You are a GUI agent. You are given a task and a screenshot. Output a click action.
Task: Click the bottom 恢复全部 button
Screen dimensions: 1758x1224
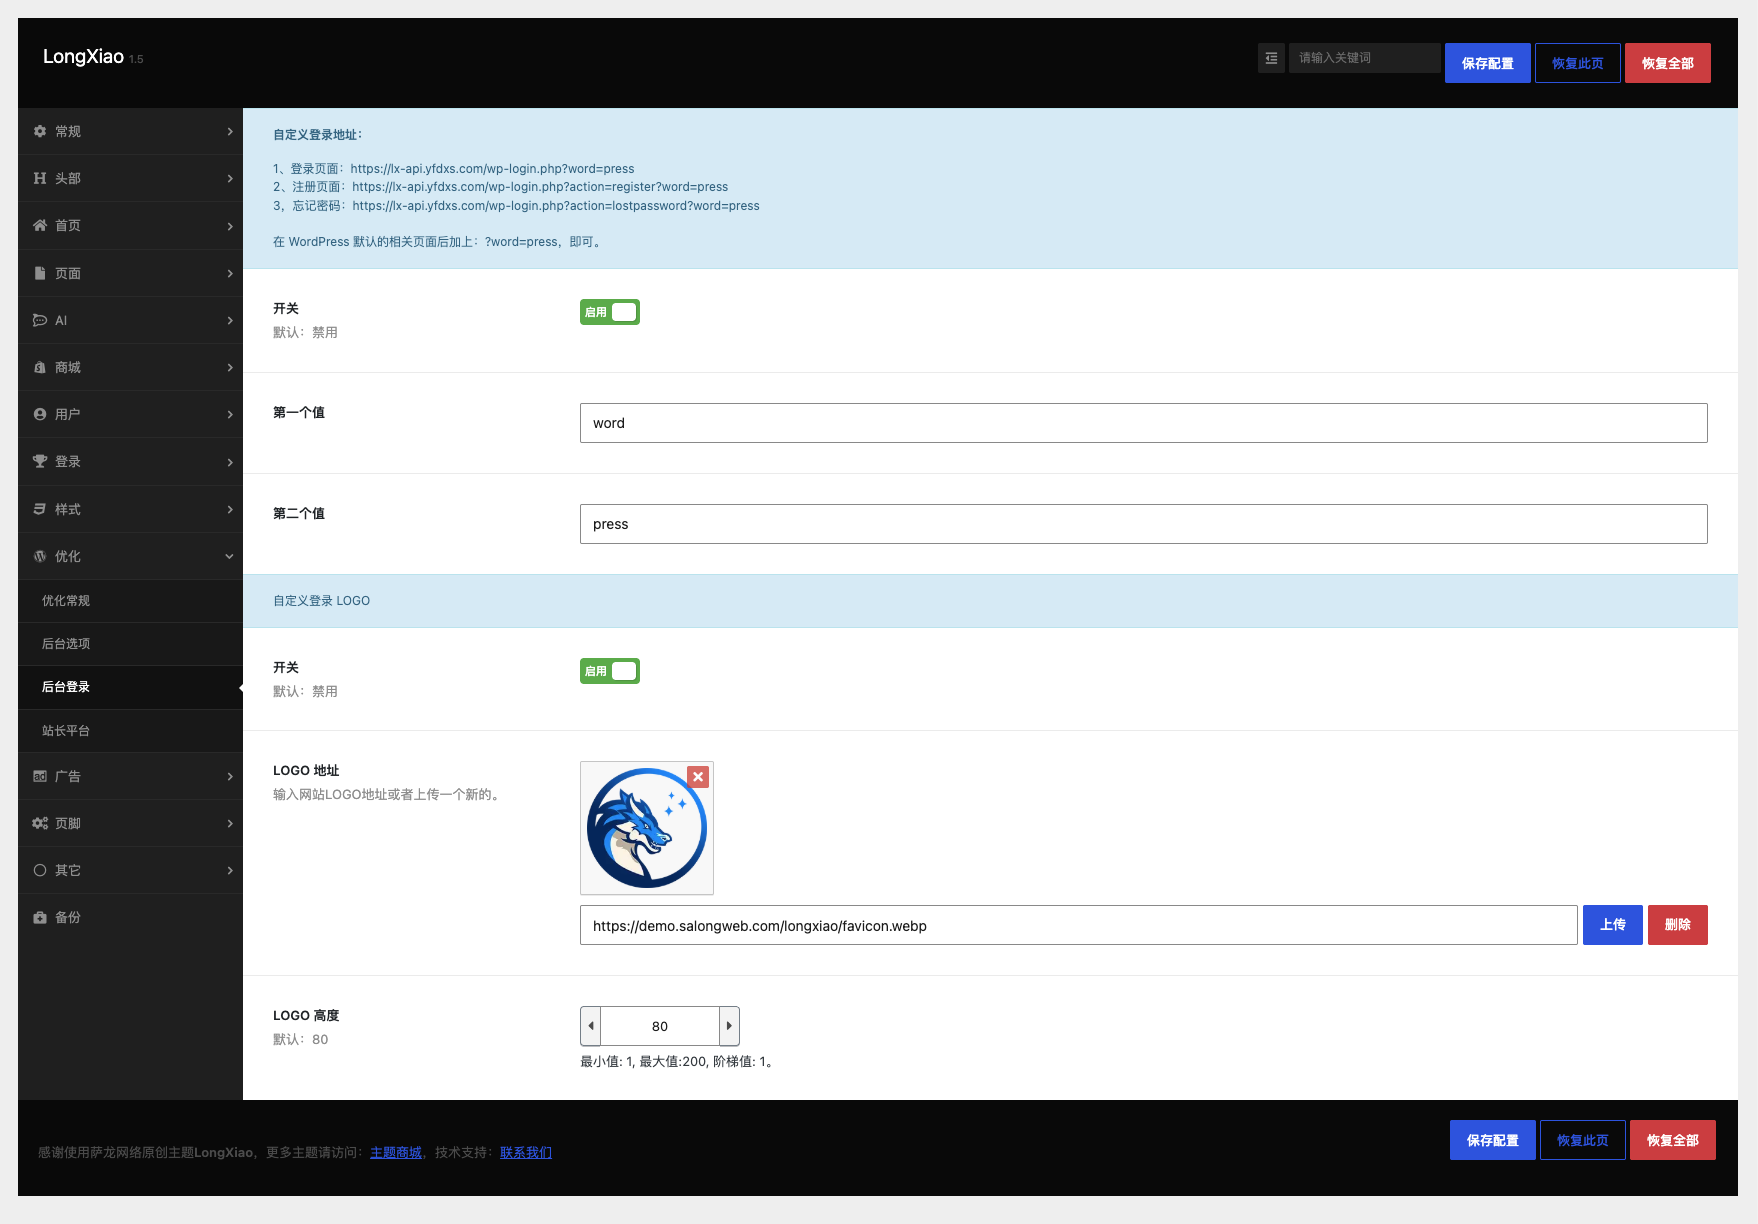pyautogui.click(x=1673, y=1140)
